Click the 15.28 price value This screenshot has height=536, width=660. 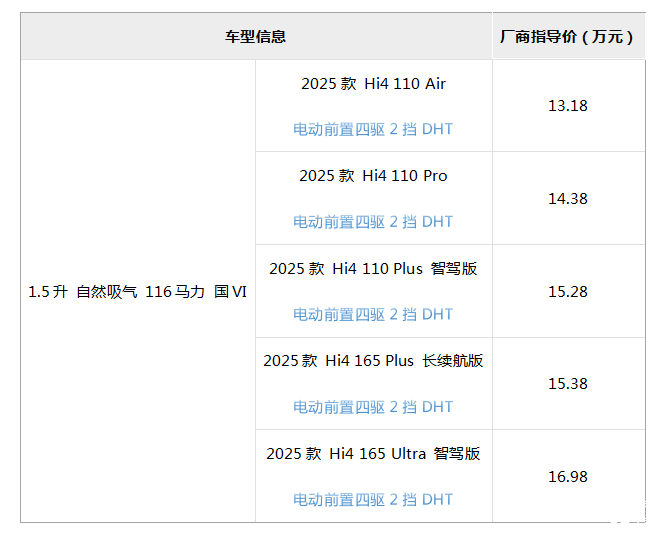pyautogui.click(x=567, y=292)
